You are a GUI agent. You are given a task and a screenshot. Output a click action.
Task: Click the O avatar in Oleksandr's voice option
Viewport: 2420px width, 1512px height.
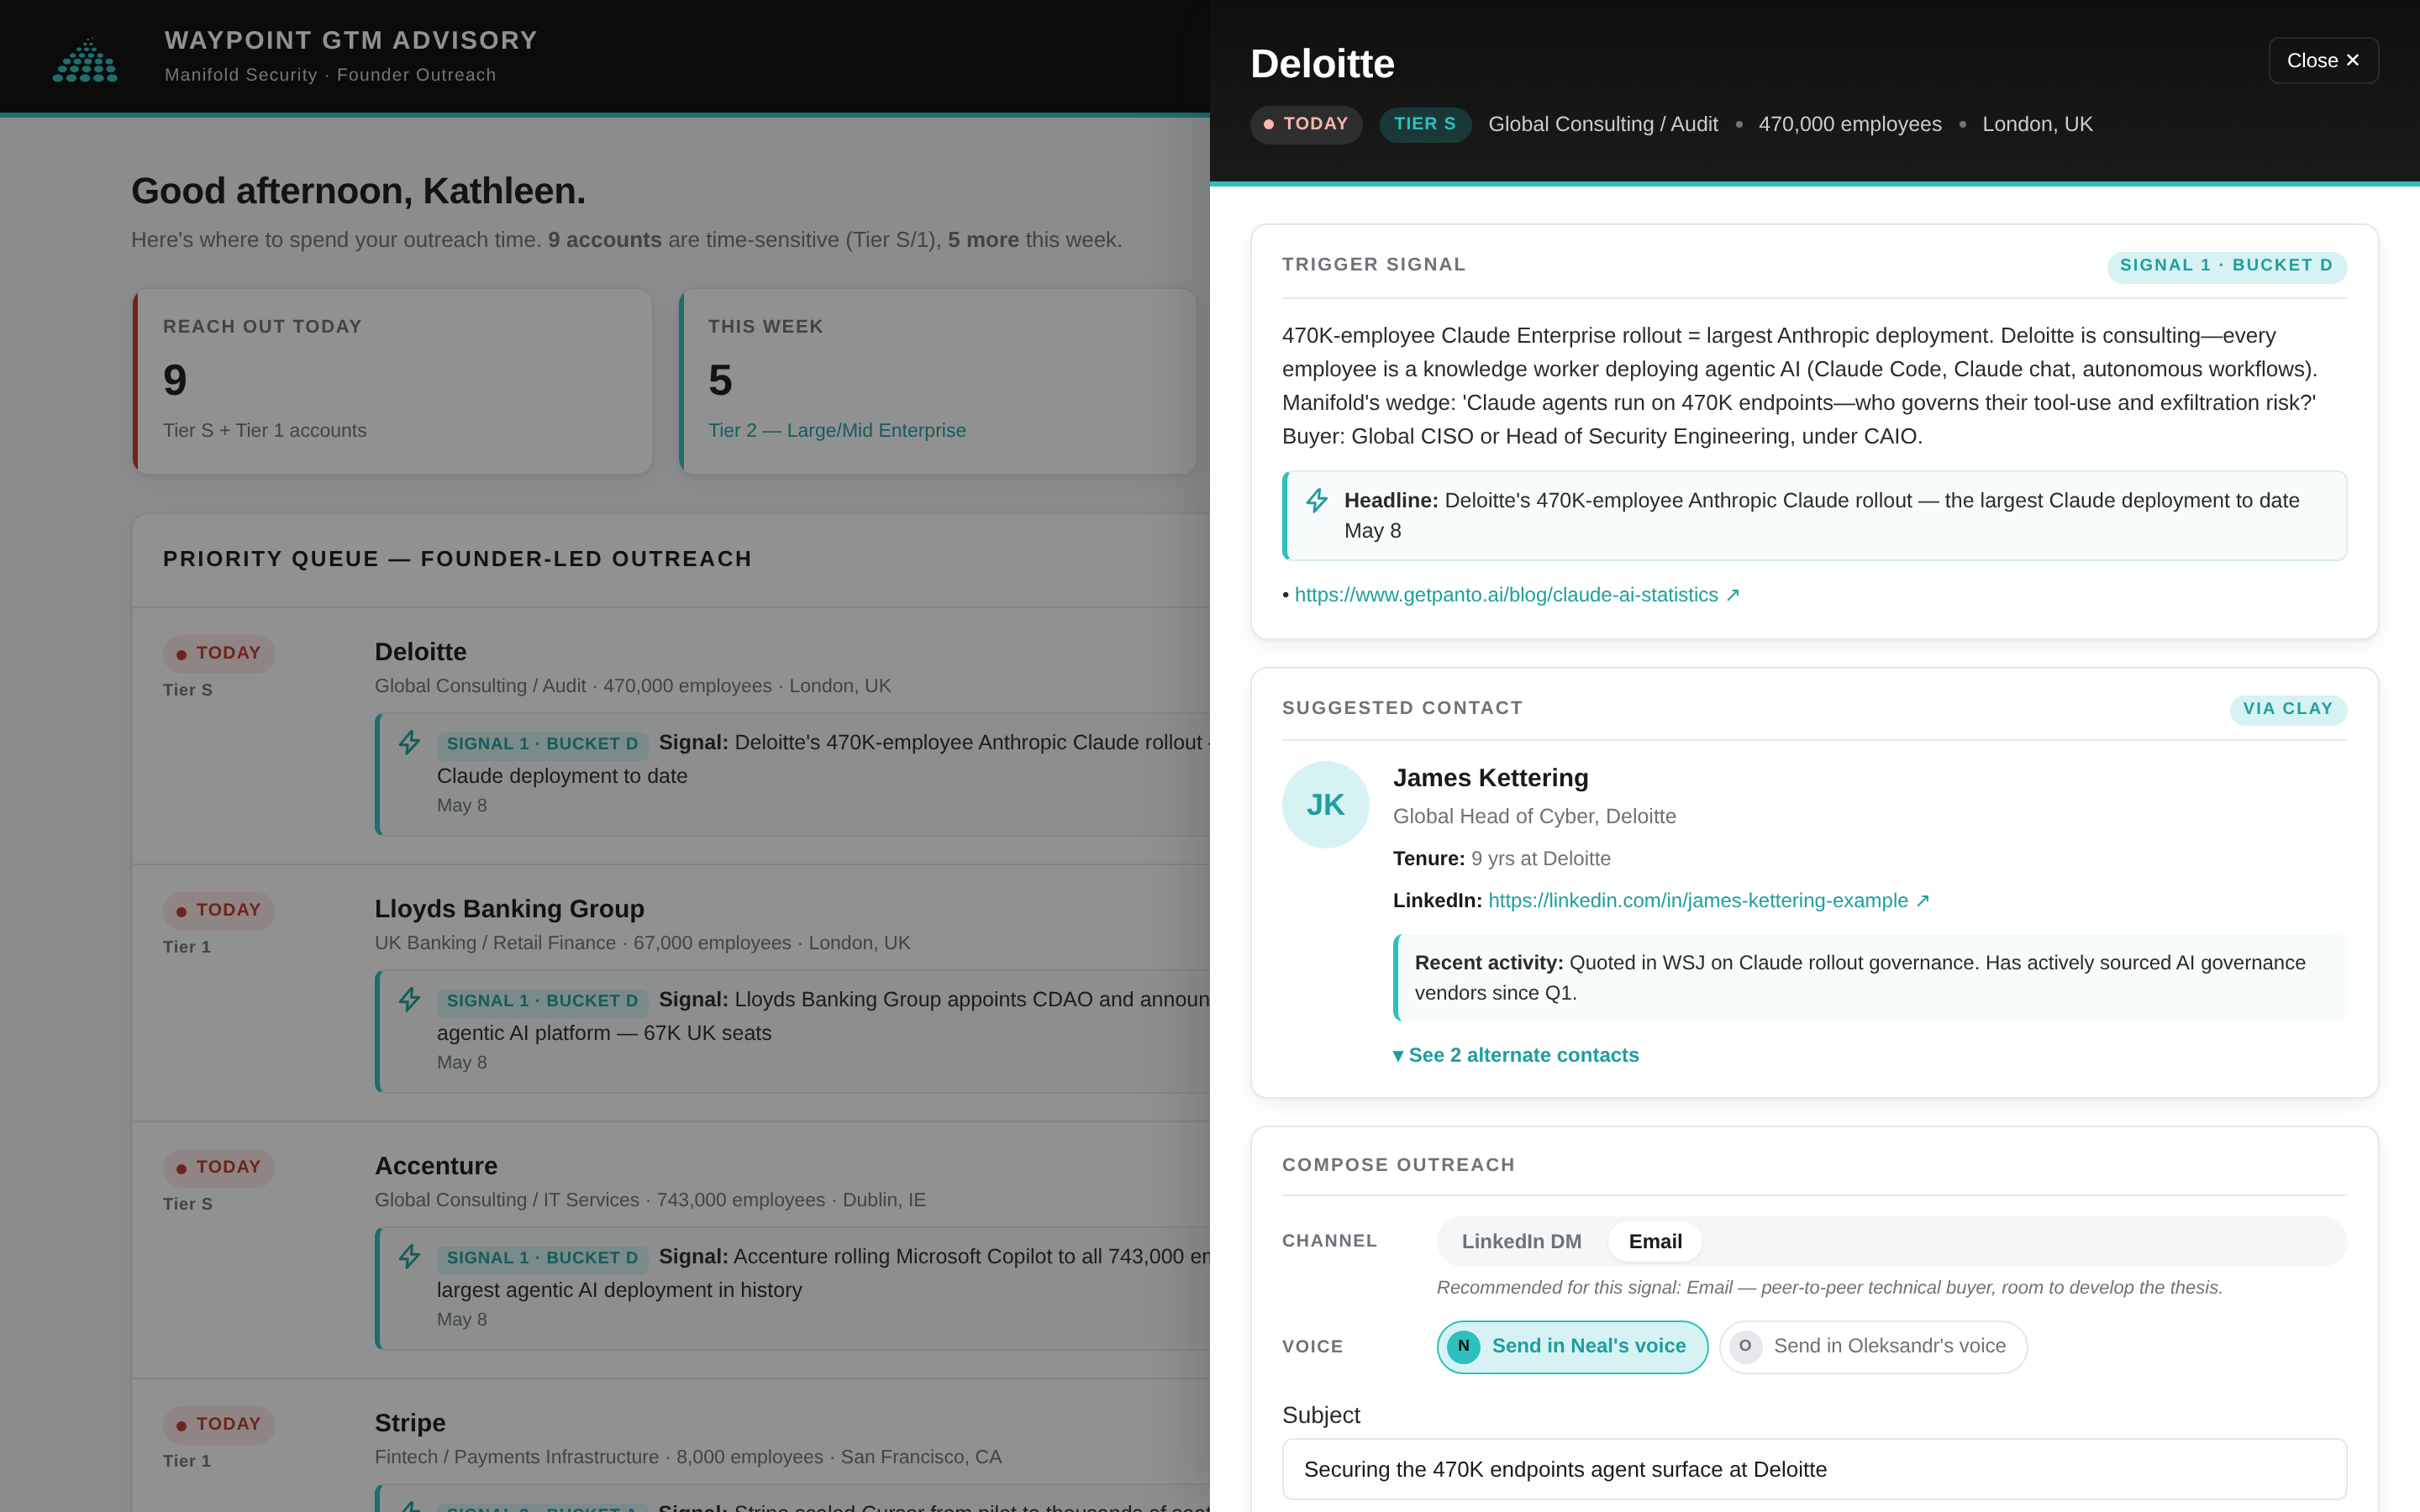point(1745,1346)
